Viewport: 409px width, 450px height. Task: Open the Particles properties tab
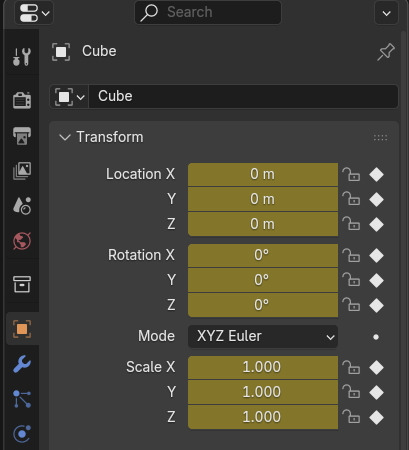(x=22, y=399)
